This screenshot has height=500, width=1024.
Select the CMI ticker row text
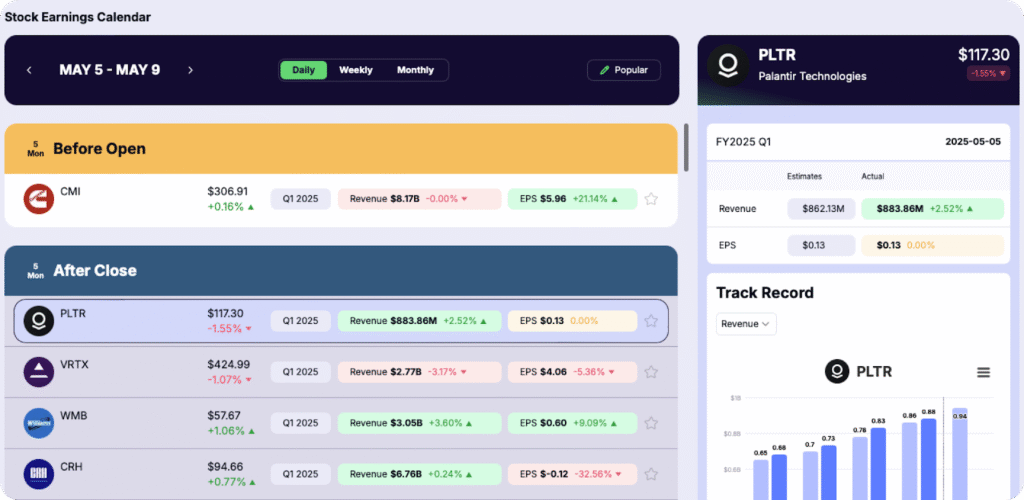[70, 191]
